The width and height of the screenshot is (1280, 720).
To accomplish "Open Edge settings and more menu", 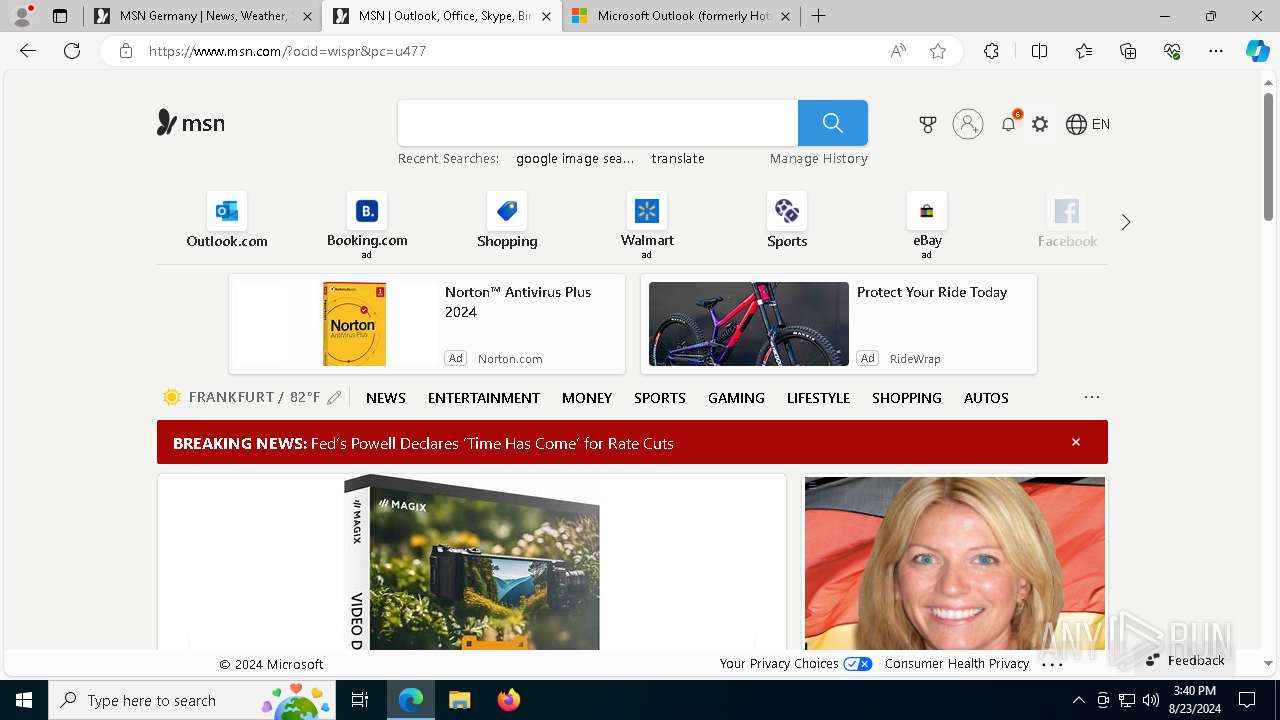I will pos(1216,51).
